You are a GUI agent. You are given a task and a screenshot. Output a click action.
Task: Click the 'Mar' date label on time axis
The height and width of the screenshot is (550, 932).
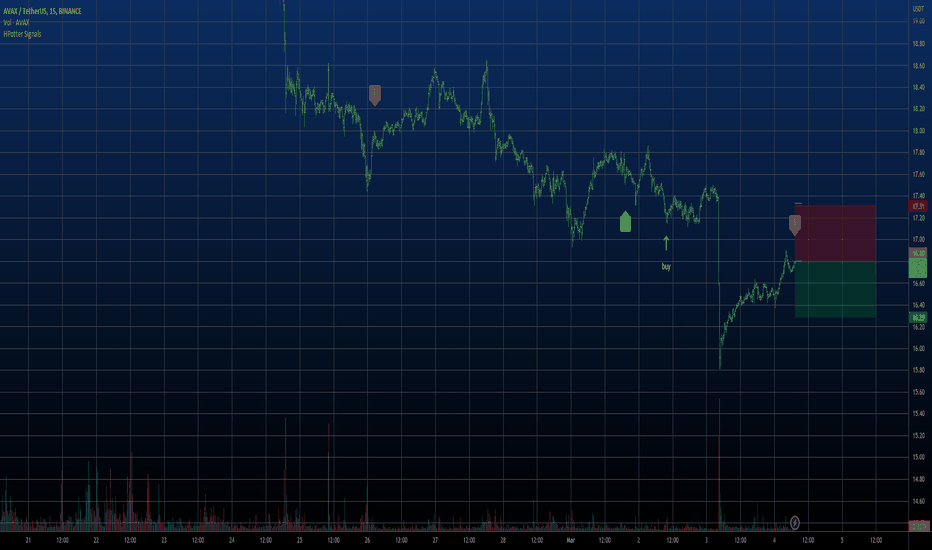(x=571, y=540)
